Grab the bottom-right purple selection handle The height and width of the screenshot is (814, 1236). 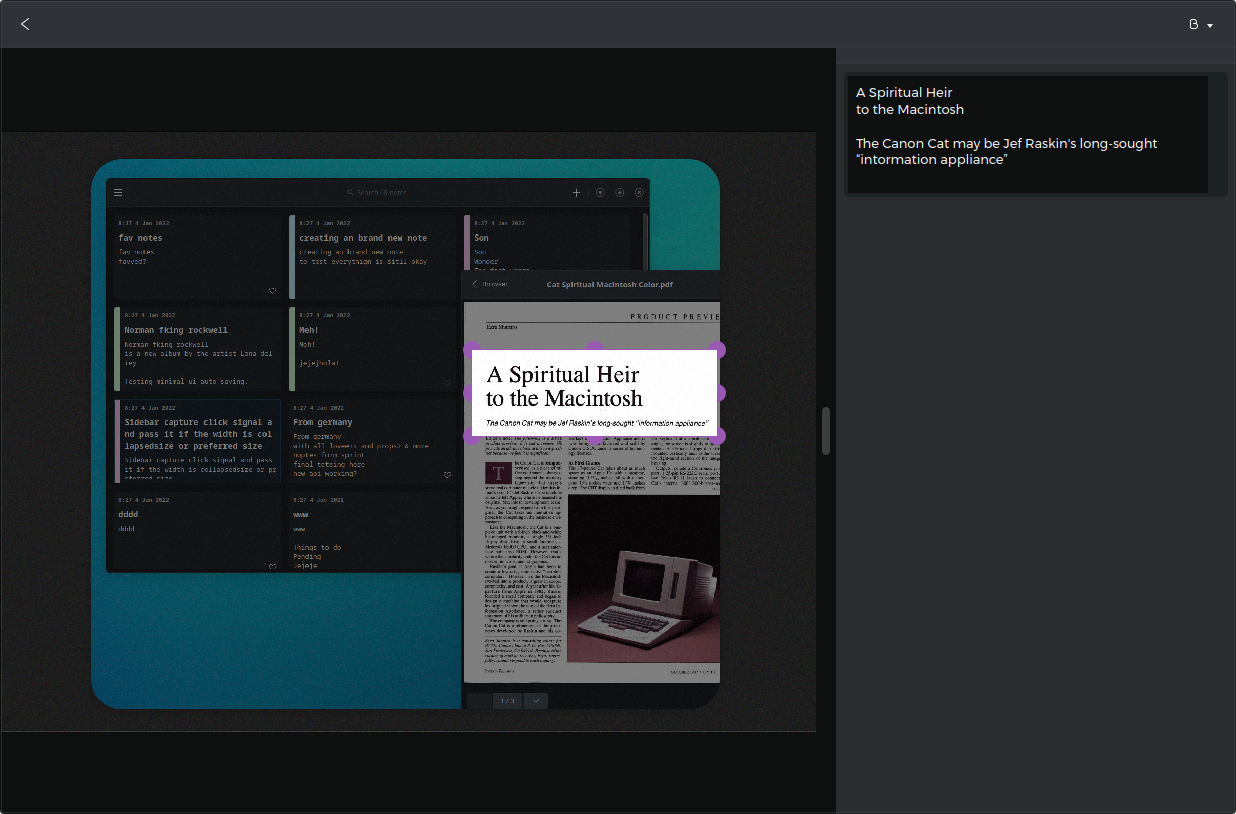point(717,436)
